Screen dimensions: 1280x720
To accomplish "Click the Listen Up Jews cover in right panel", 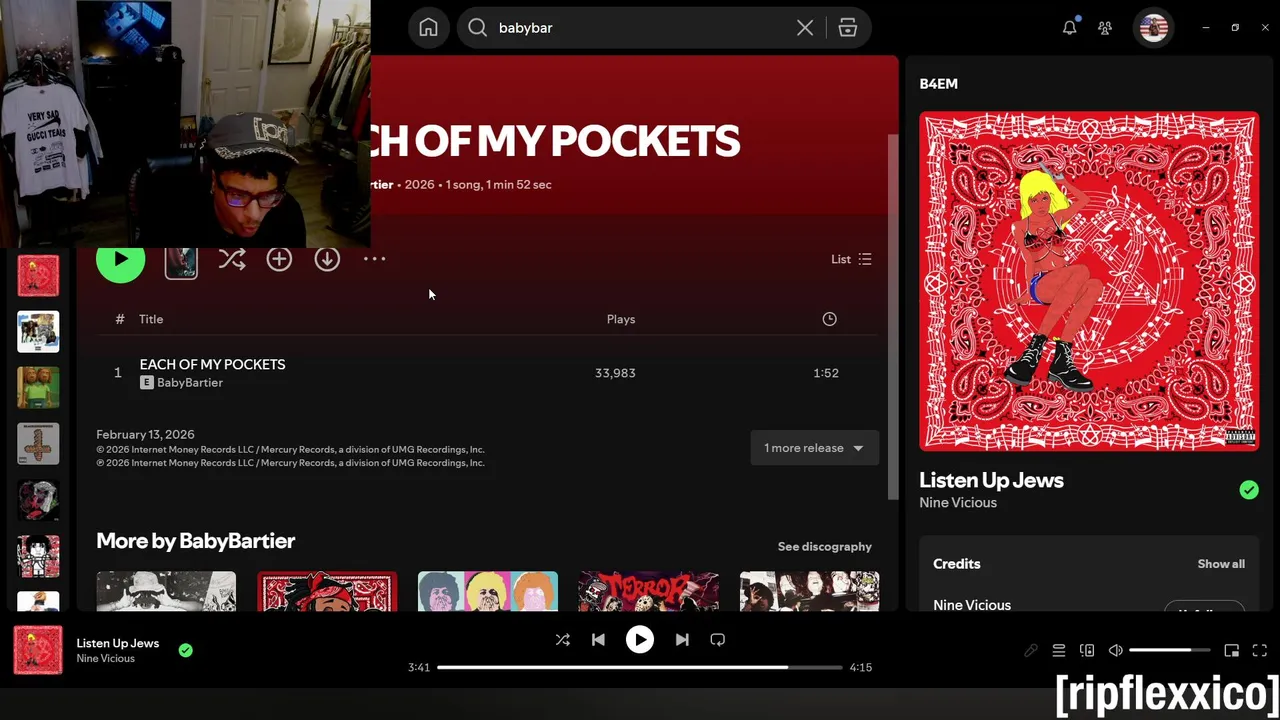I will [1089, 281].
